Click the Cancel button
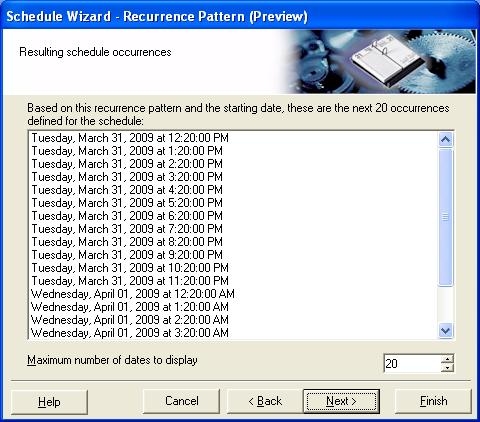Screen dimensions: 480x422 pos(182,401)
